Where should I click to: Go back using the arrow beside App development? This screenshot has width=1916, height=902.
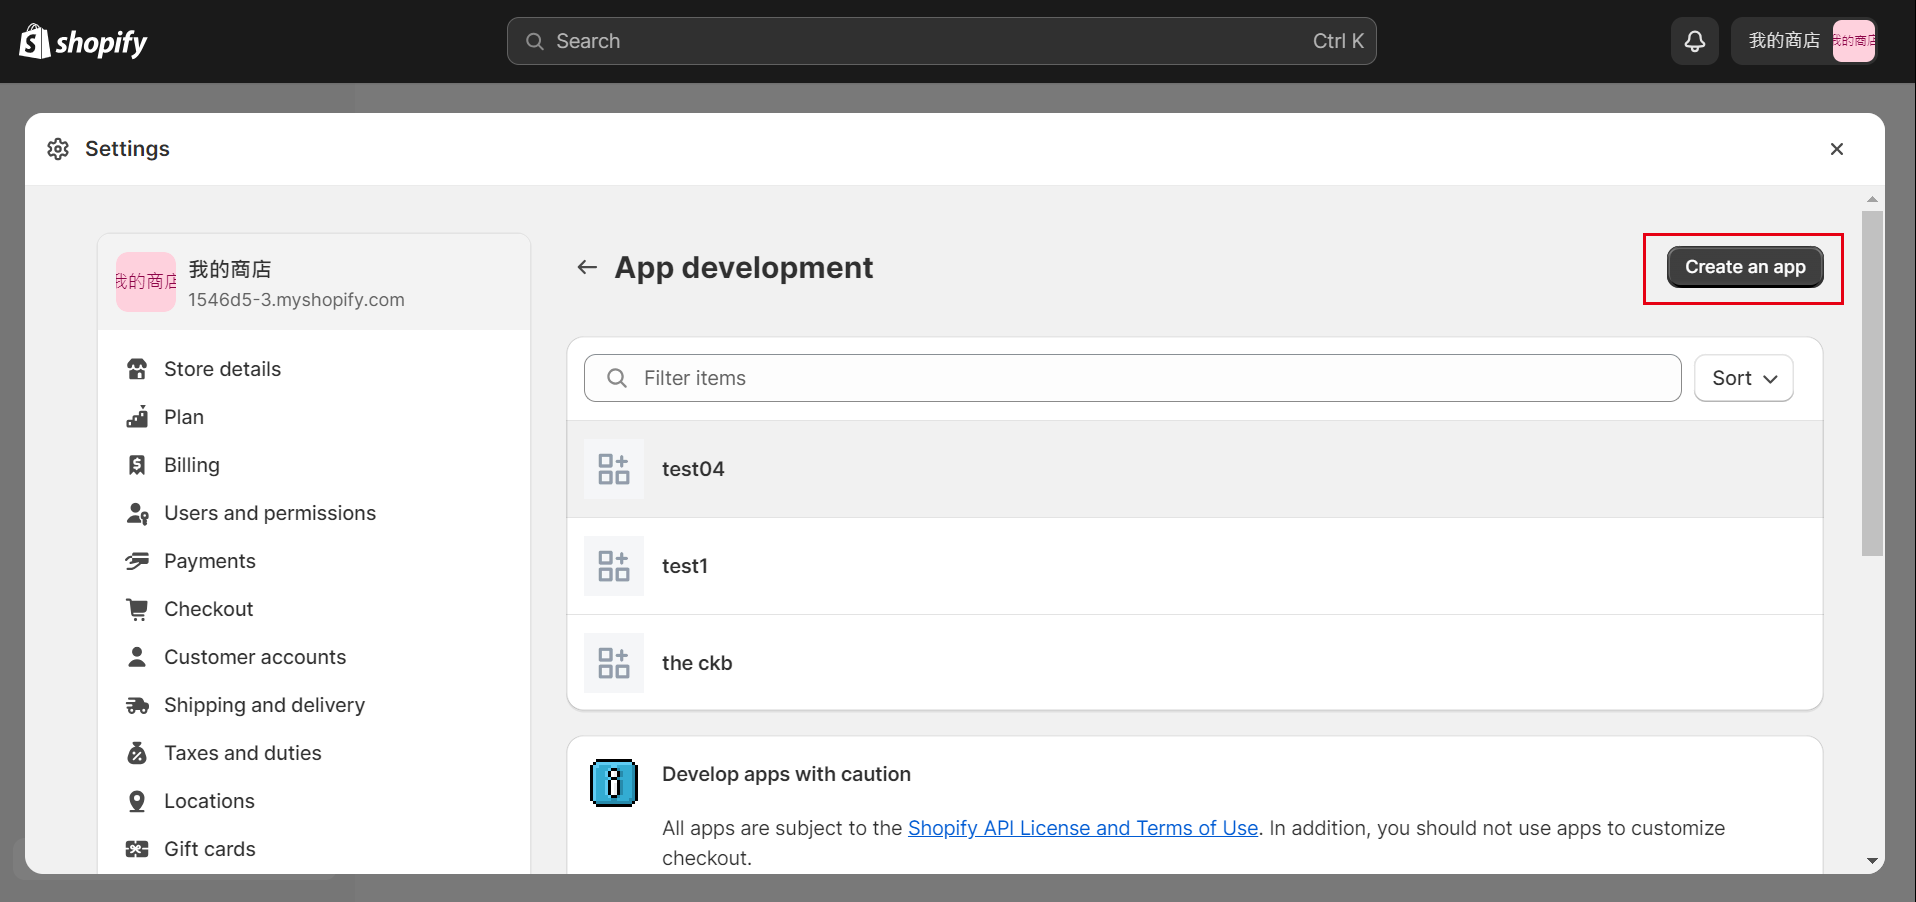(587, 267)
